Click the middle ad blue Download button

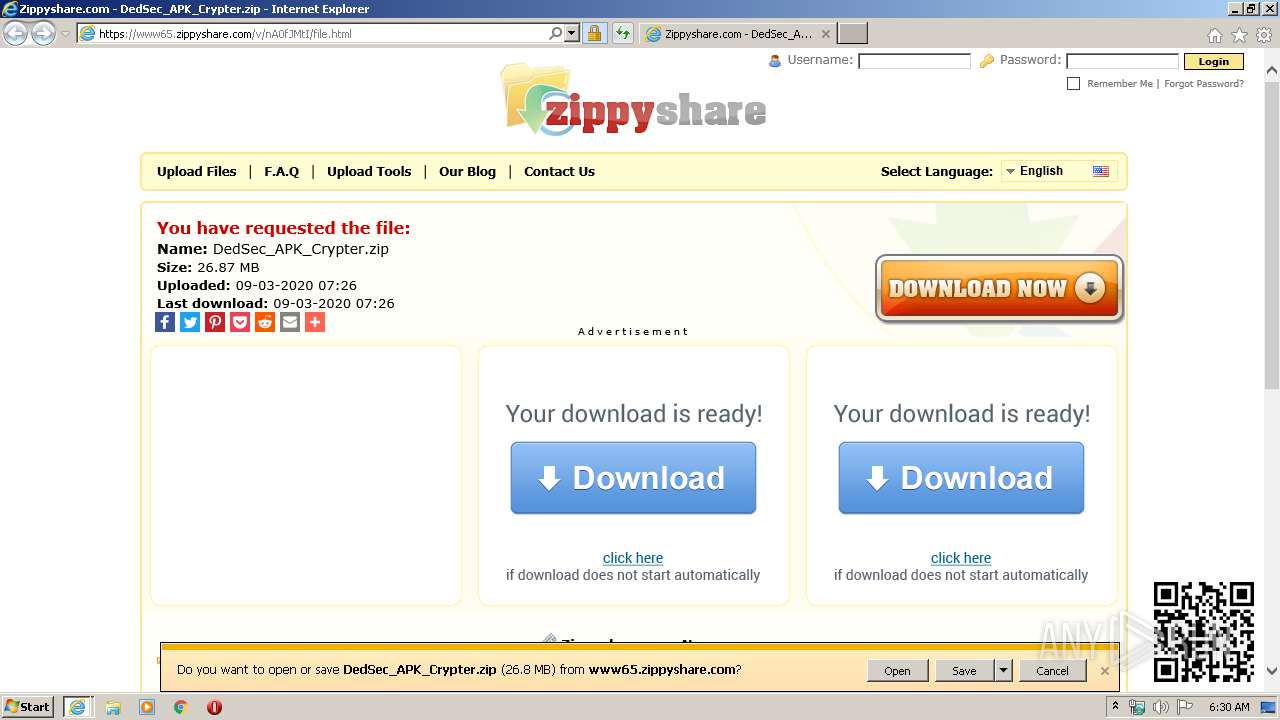[633, 478]
